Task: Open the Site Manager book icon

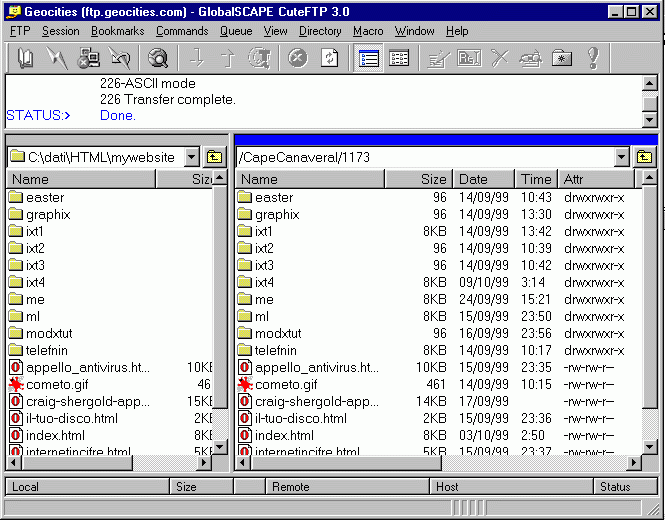Action: [x=25, y=58]
